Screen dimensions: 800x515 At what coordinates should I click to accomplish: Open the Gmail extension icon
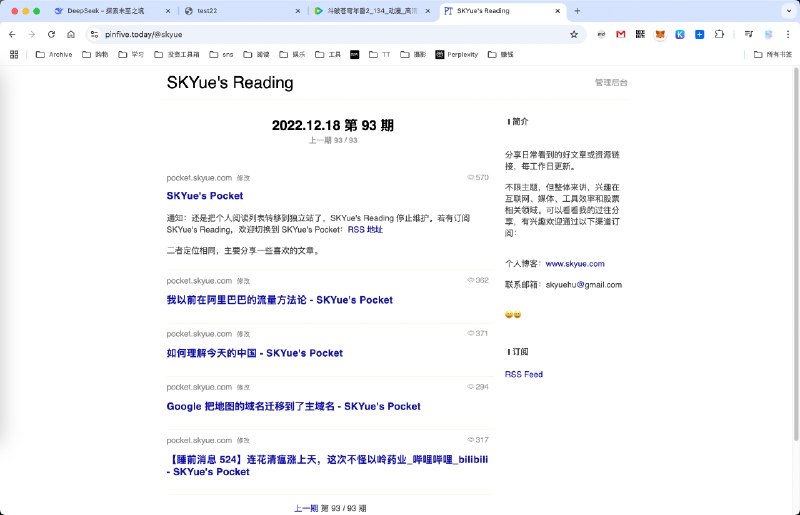coord(621,34)
